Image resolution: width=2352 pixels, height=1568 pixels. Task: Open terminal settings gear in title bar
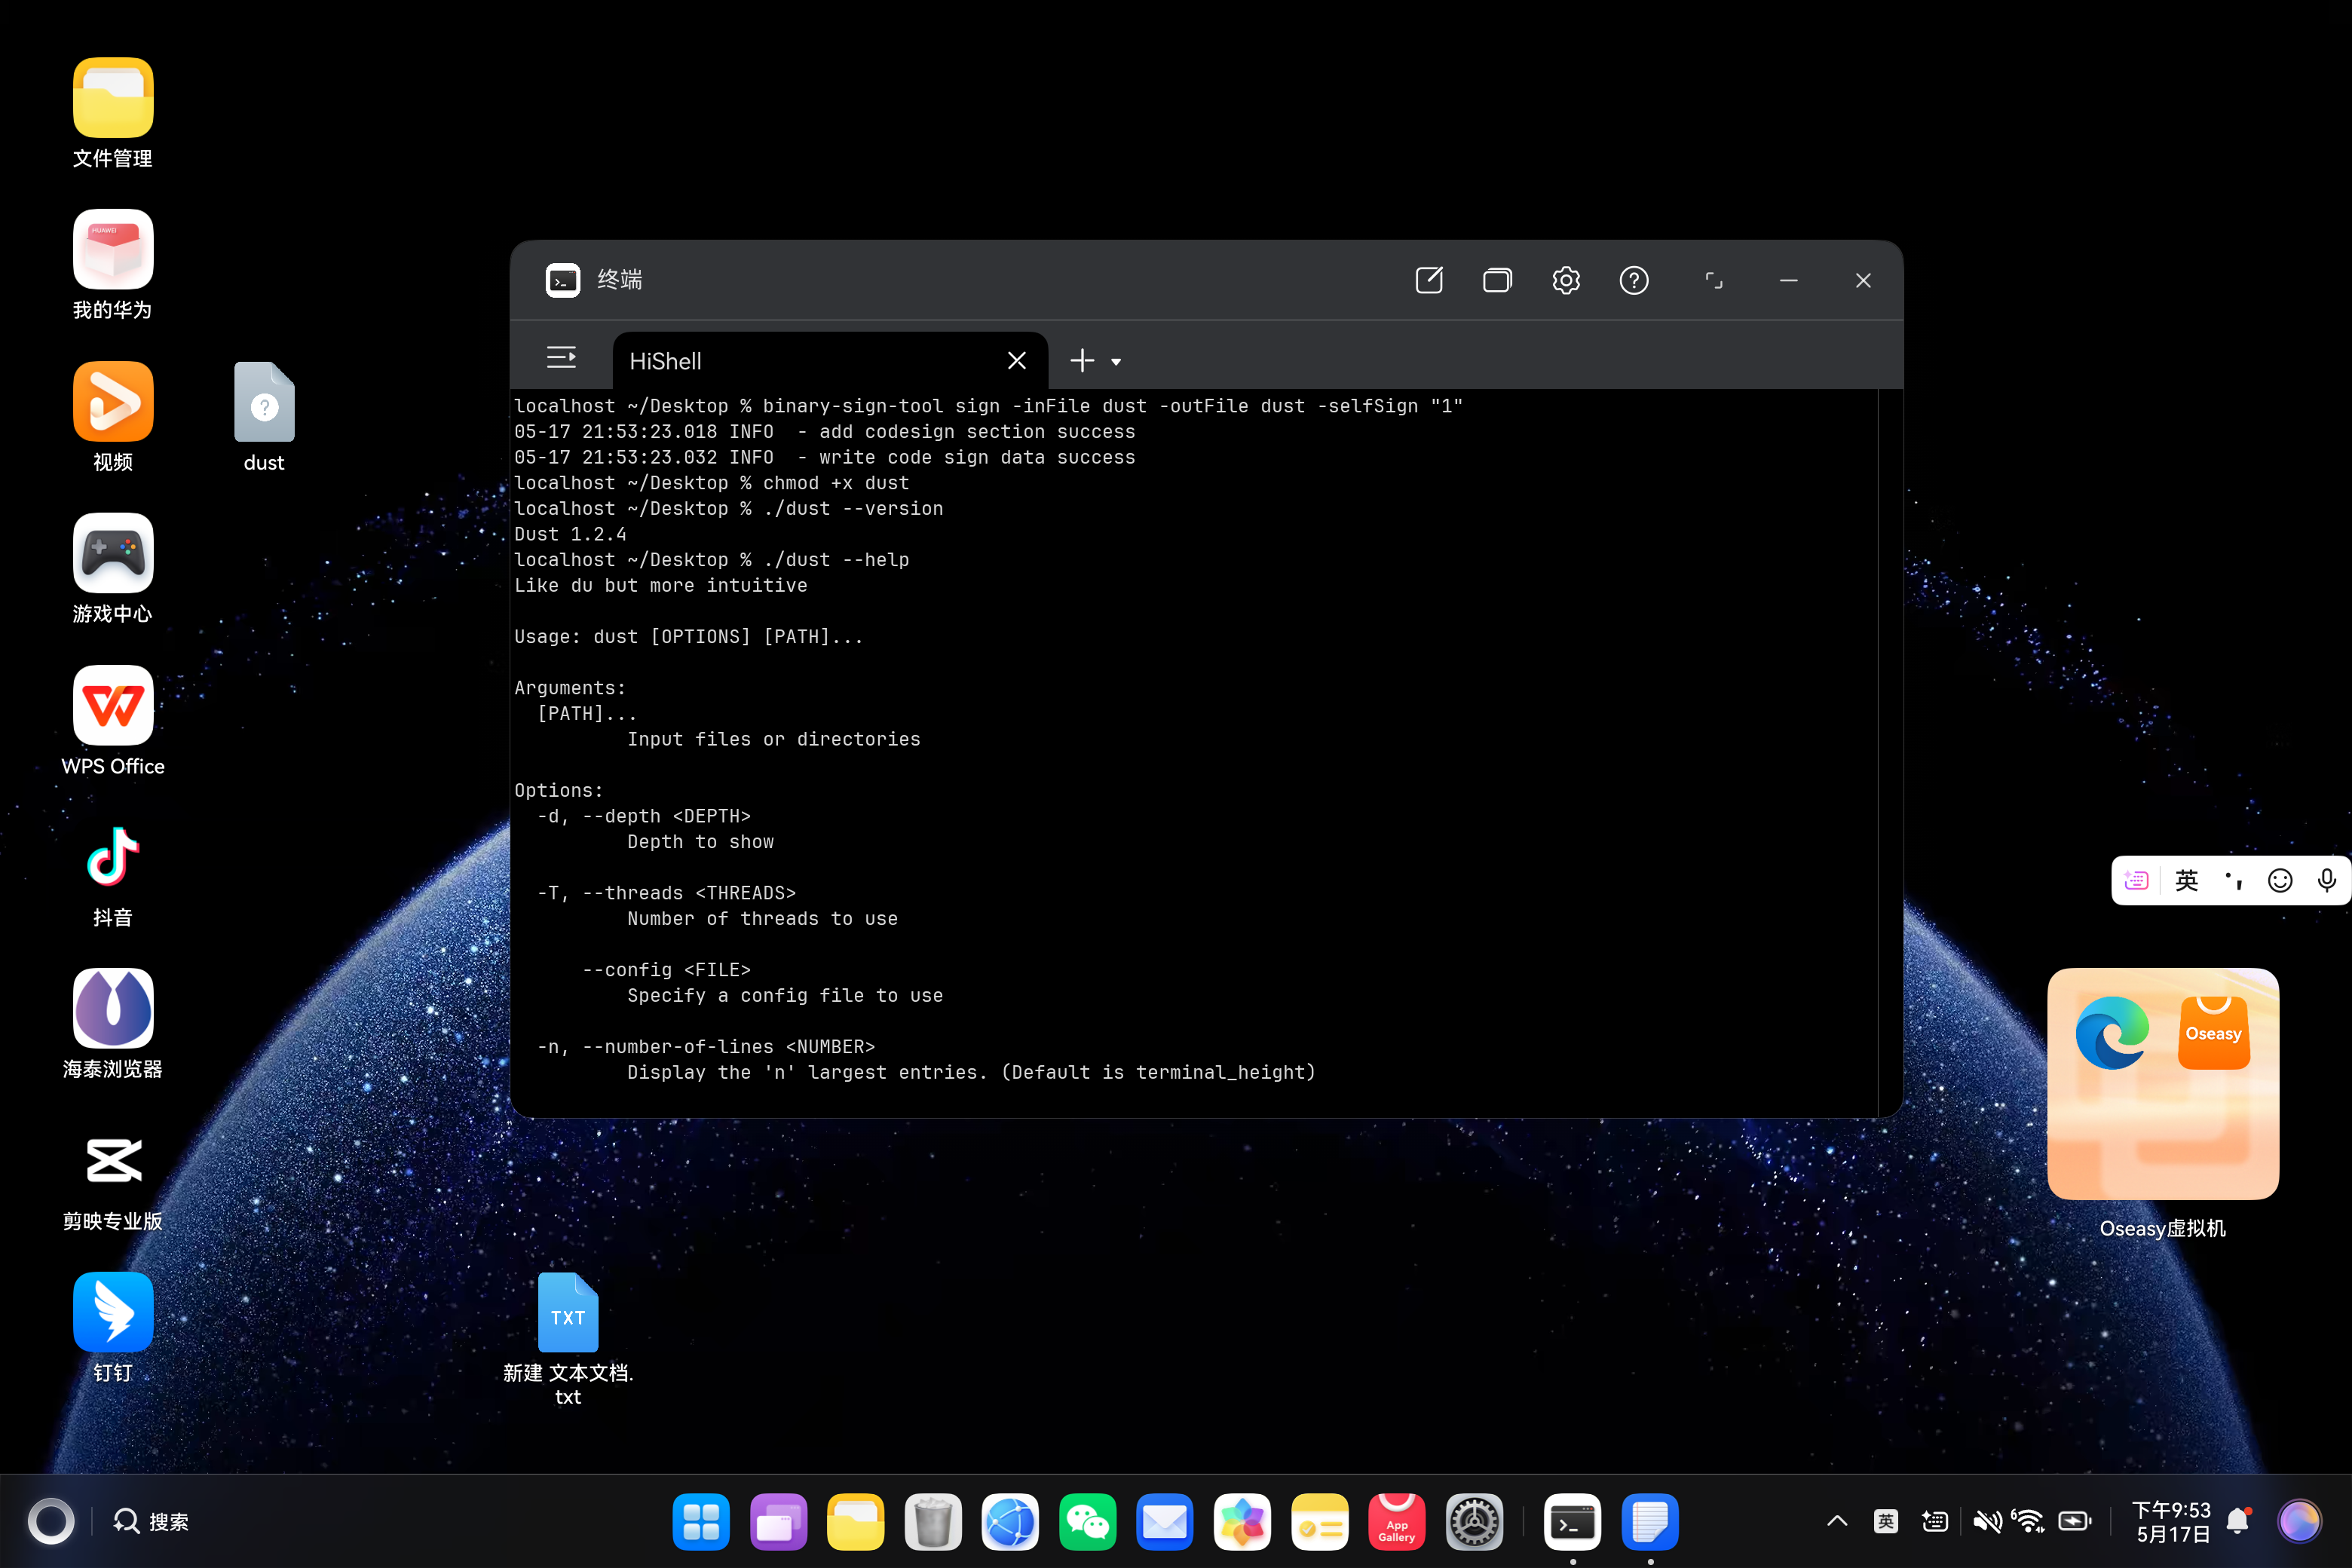tap(1566, 281)
